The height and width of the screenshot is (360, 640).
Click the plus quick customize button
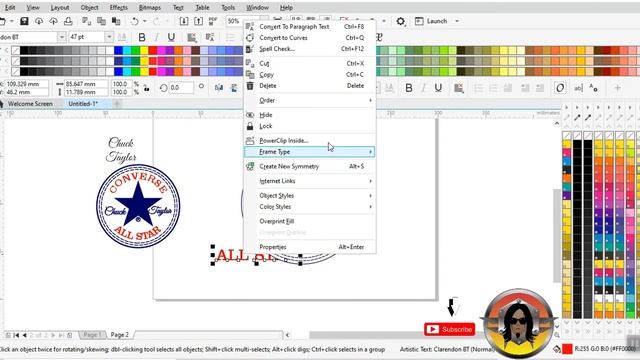pyautogui.click(x=617, y=88)
